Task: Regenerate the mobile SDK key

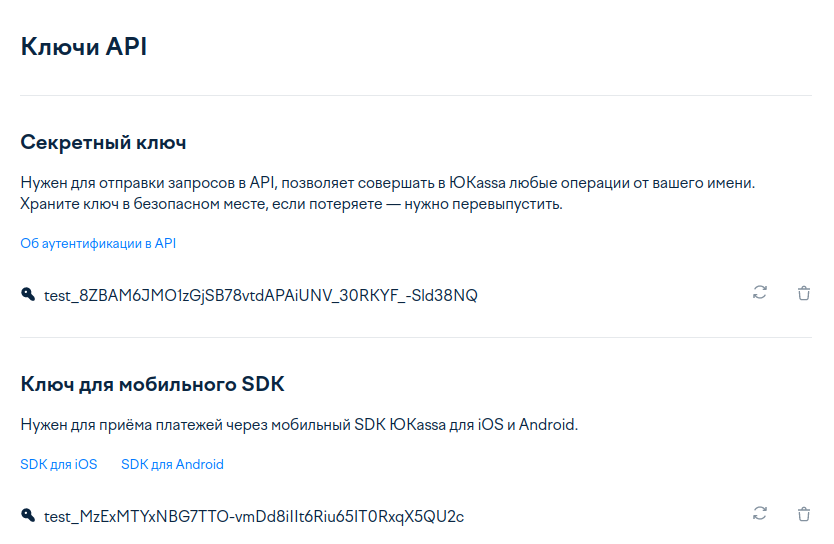Action: [x=760, y=513]
